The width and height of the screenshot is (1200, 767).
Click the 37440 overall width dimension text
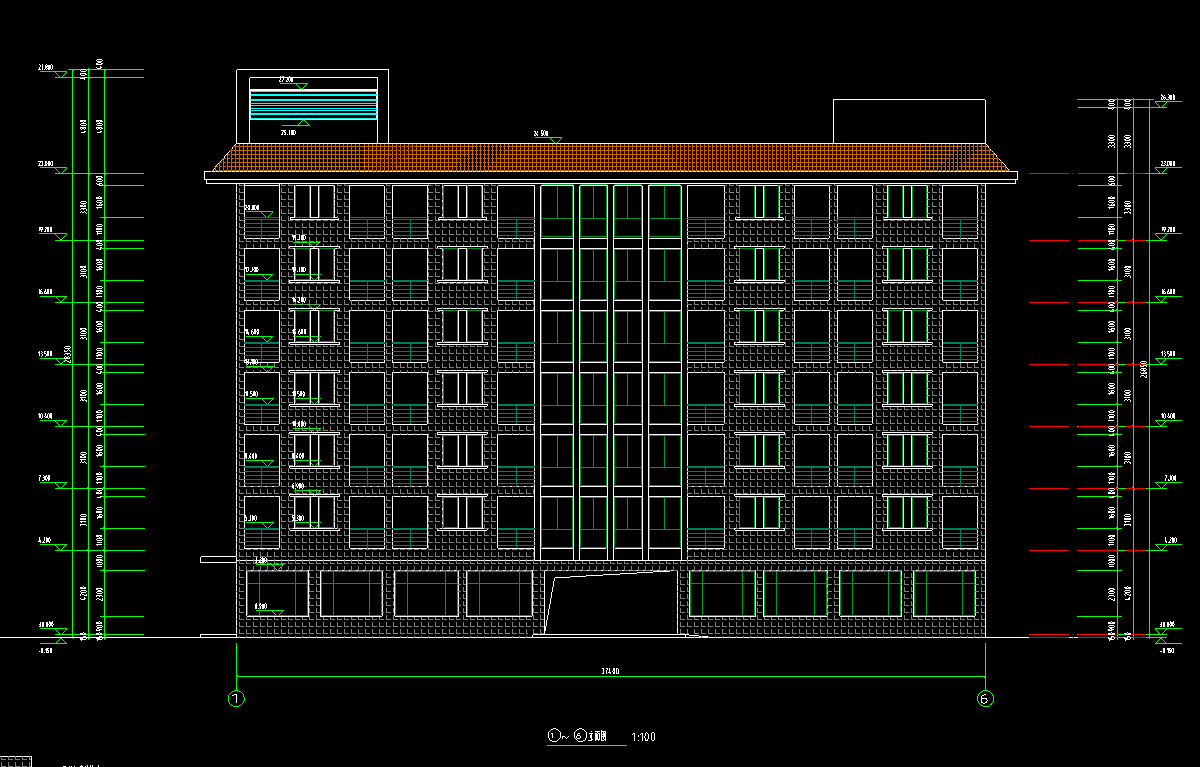tap(609, 672)
